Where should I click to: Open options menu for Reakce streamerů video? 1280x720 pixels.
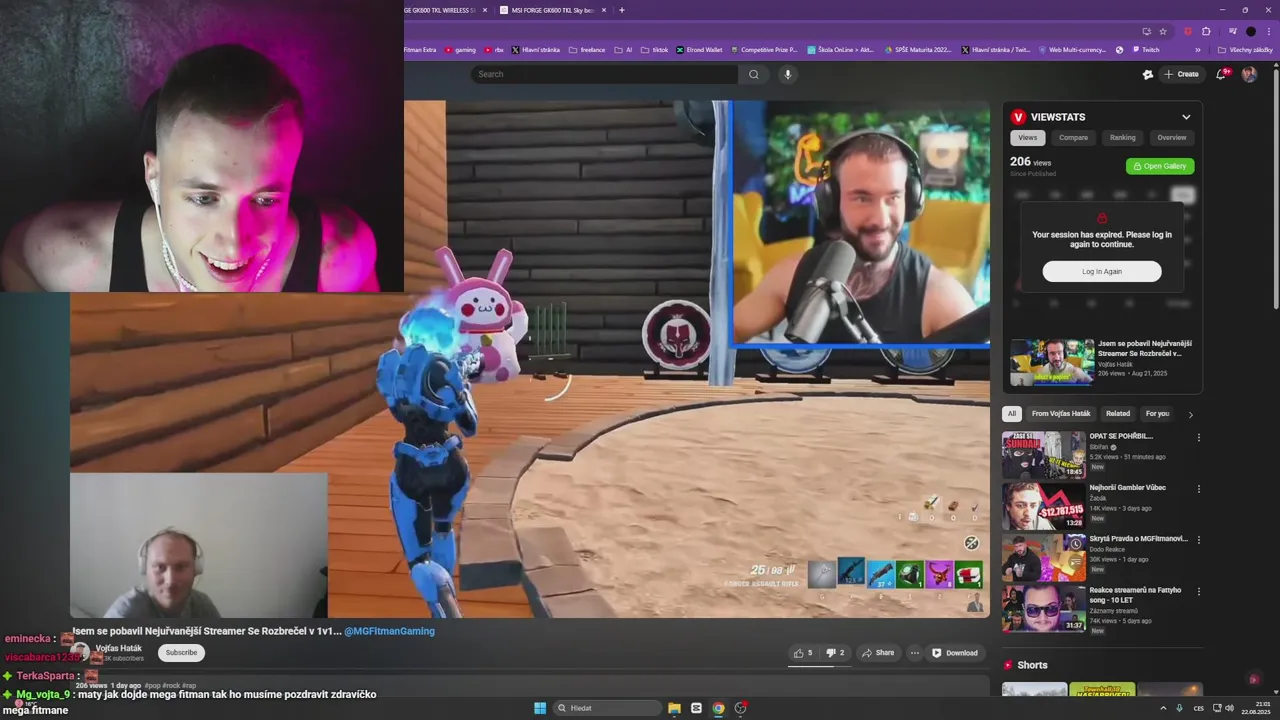(x=1198, y=590)
